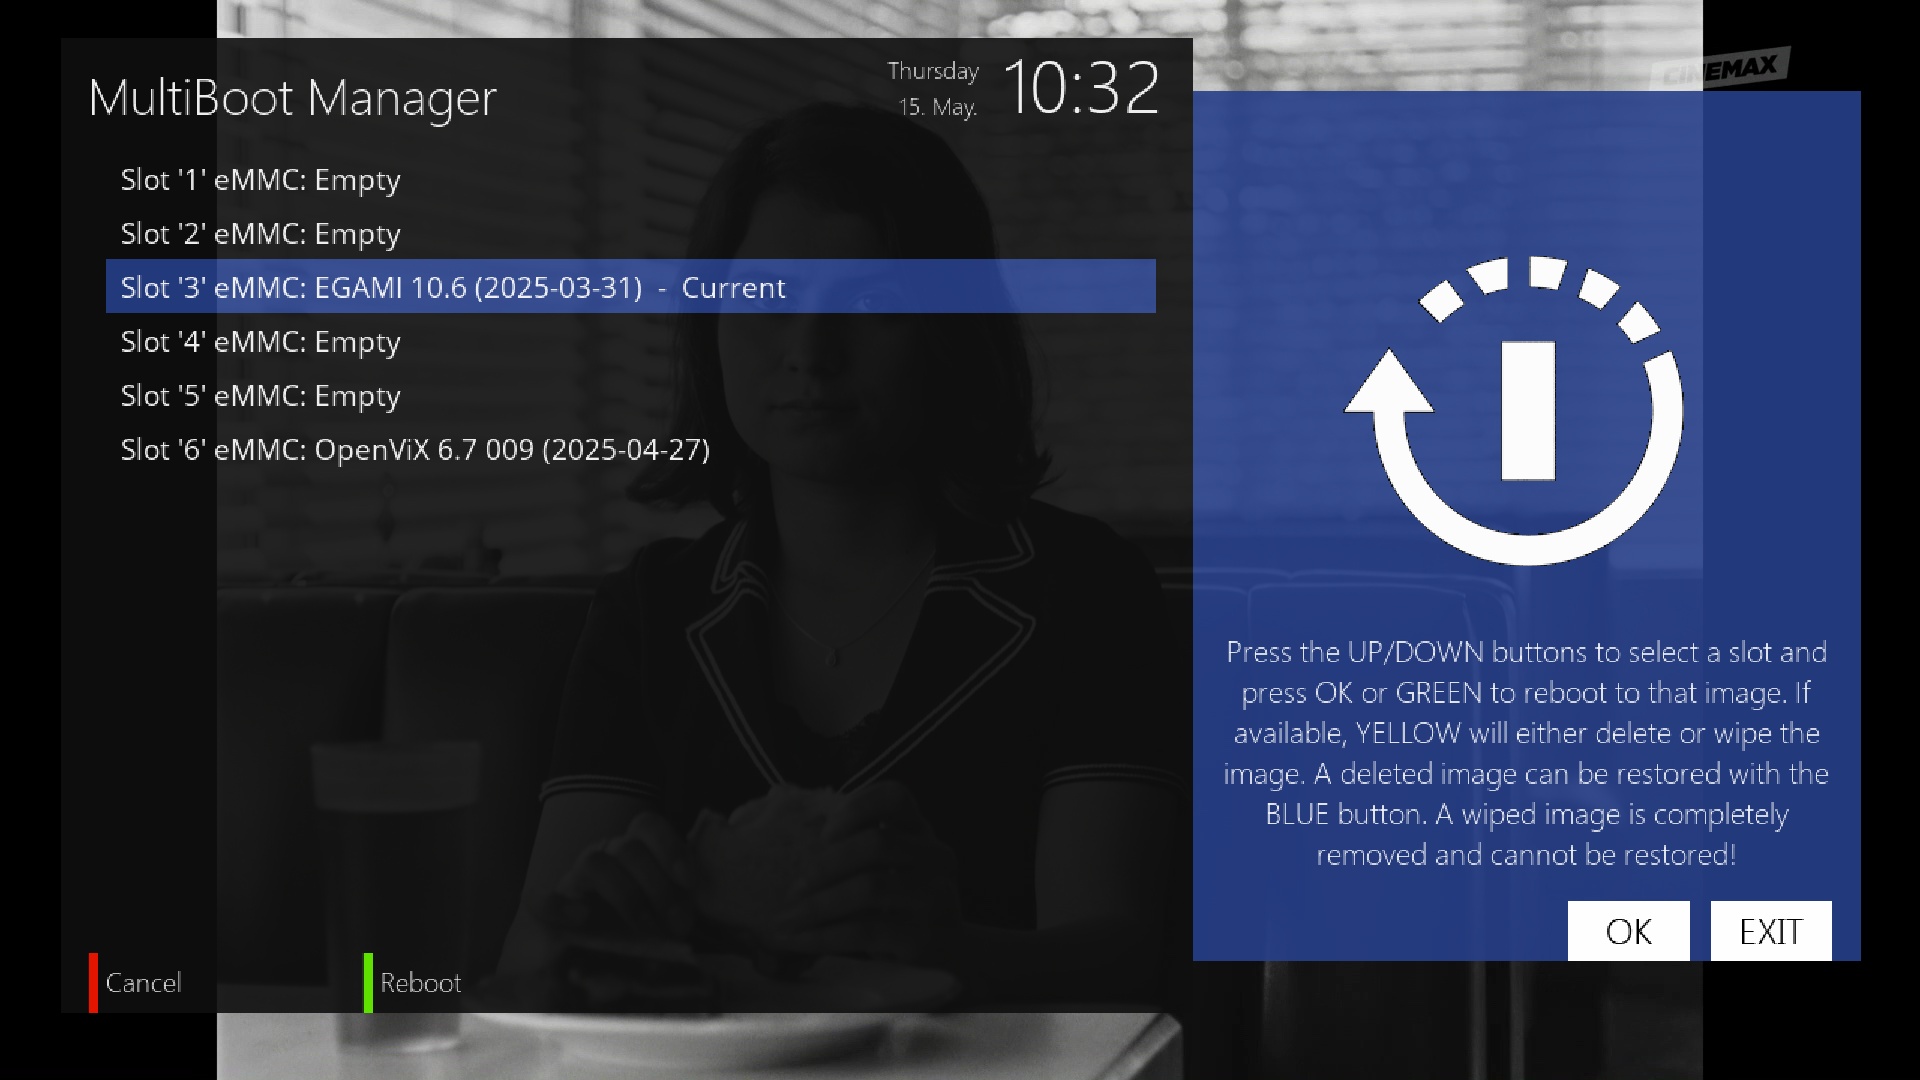
Task: Click the word Current in highlighted slot
Action: tap(733, 288)
